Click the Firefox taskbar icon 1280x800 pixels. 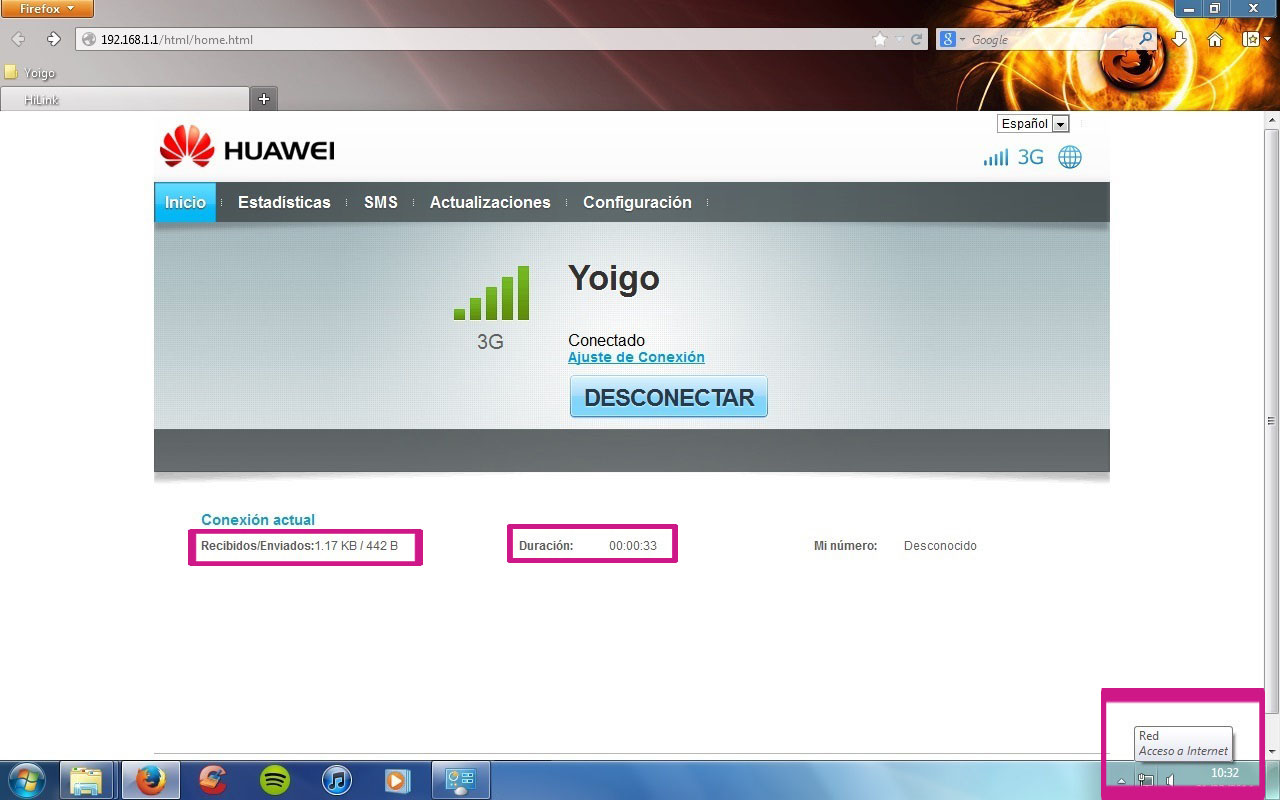pos(151,780)
